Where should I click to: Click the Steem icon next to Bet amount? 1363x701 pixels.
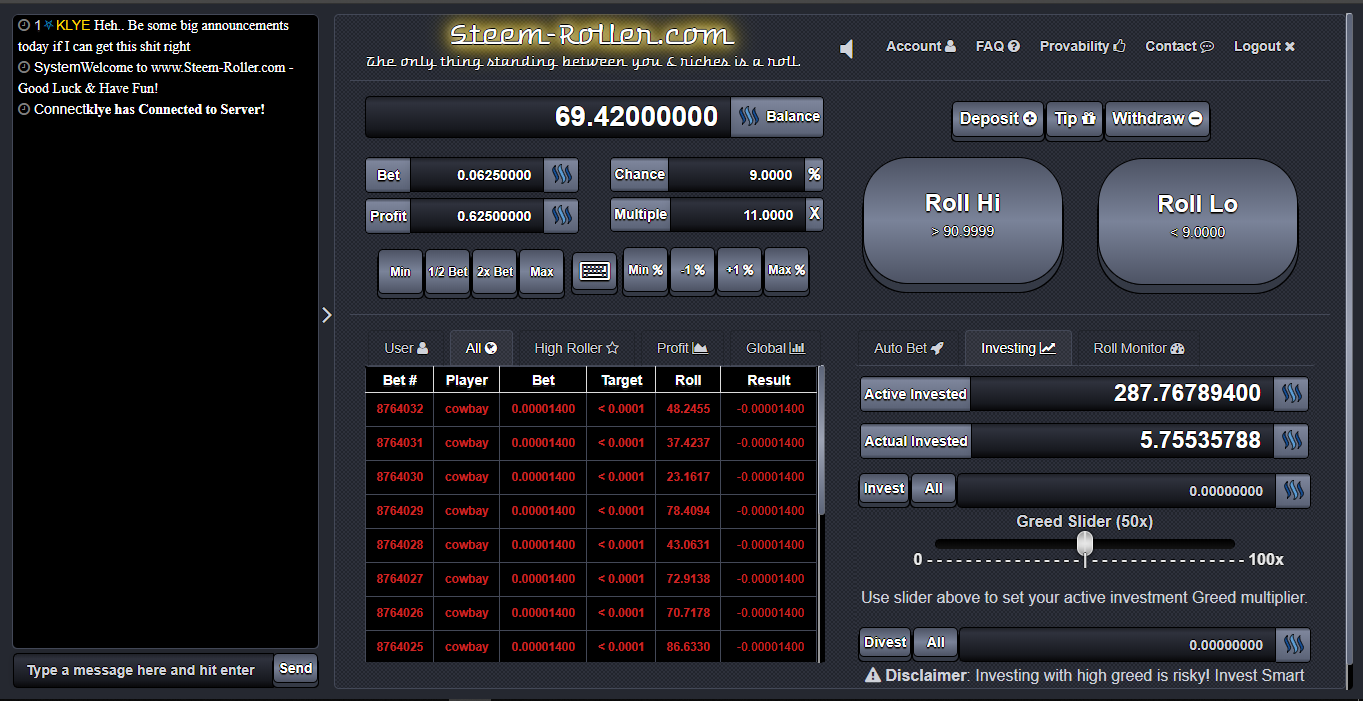pyautogui.click(x=561, y=175)
